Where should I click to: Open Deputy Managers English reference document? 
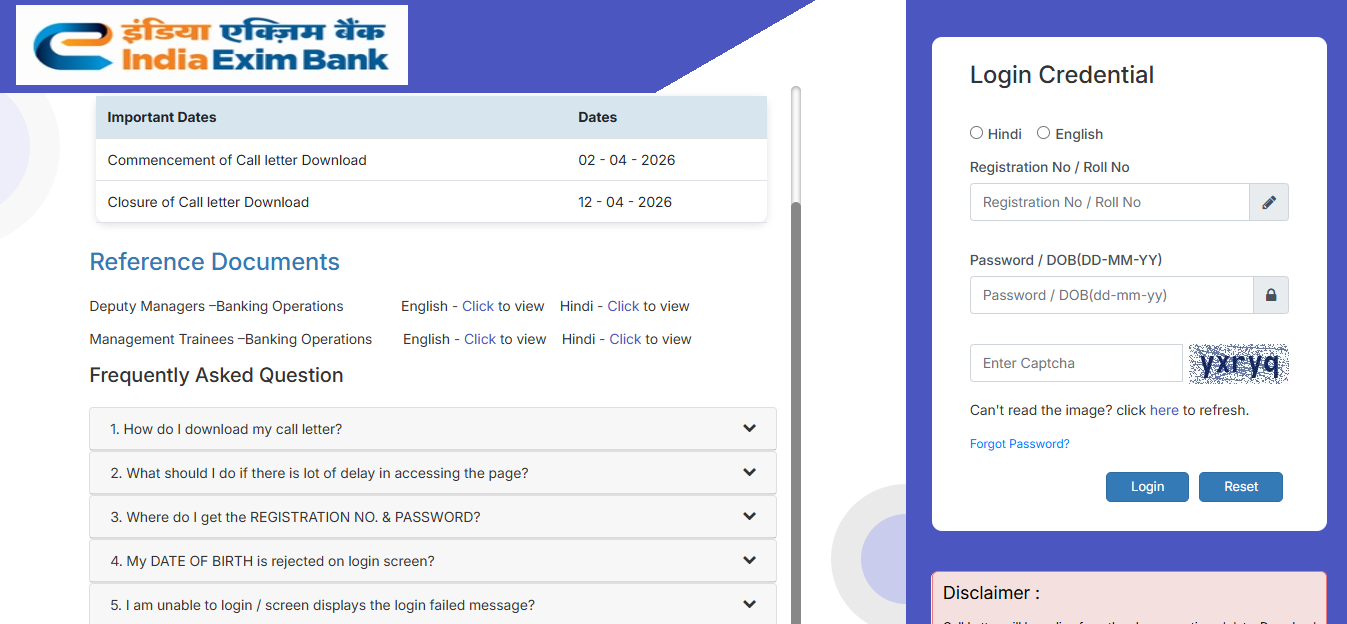[478, 306]
